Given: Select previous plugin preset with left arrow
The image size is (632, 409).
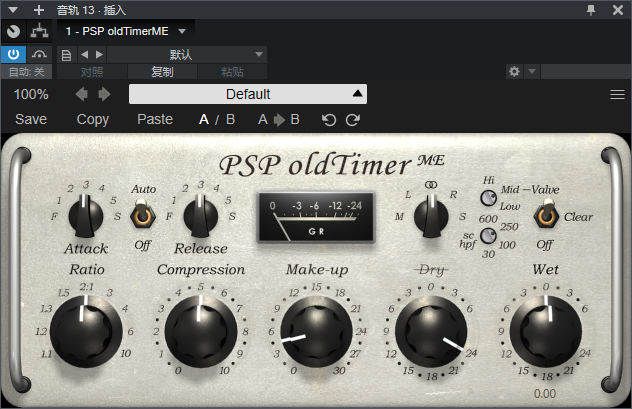Looking at the screenshot, I should click(x=82, y=94).
